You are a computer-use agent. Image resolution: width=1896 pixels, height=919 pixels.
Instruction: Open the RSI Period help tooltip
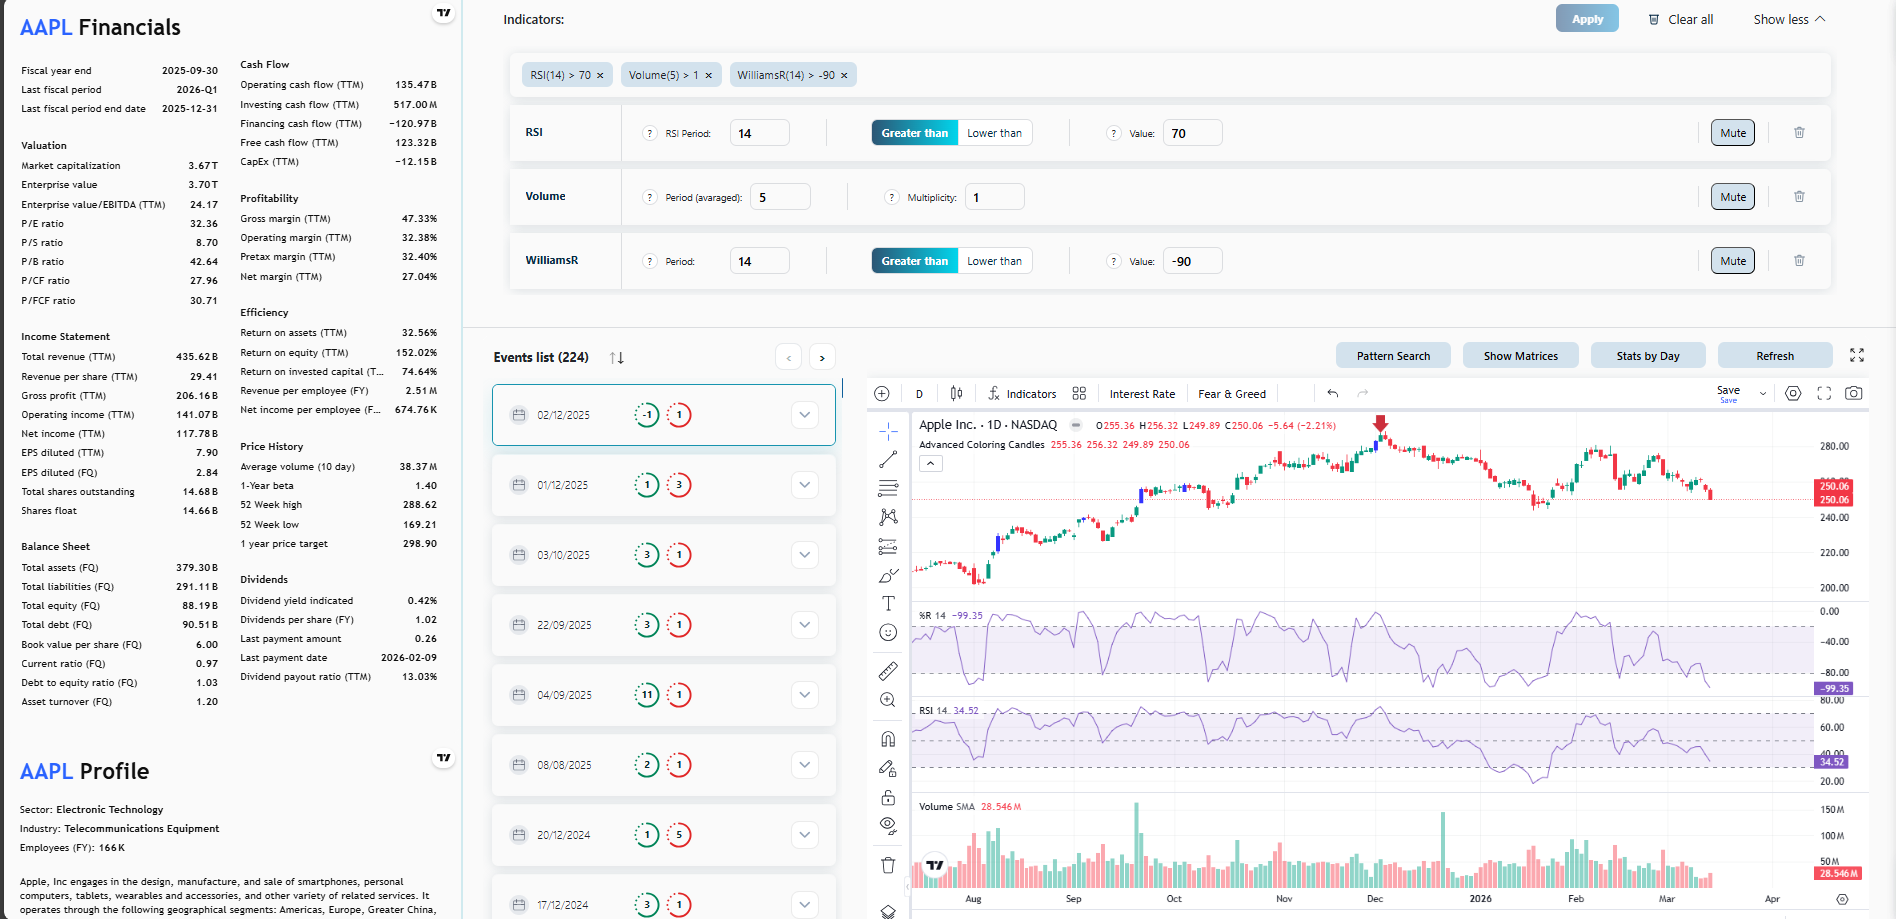[x=650, y=133]
